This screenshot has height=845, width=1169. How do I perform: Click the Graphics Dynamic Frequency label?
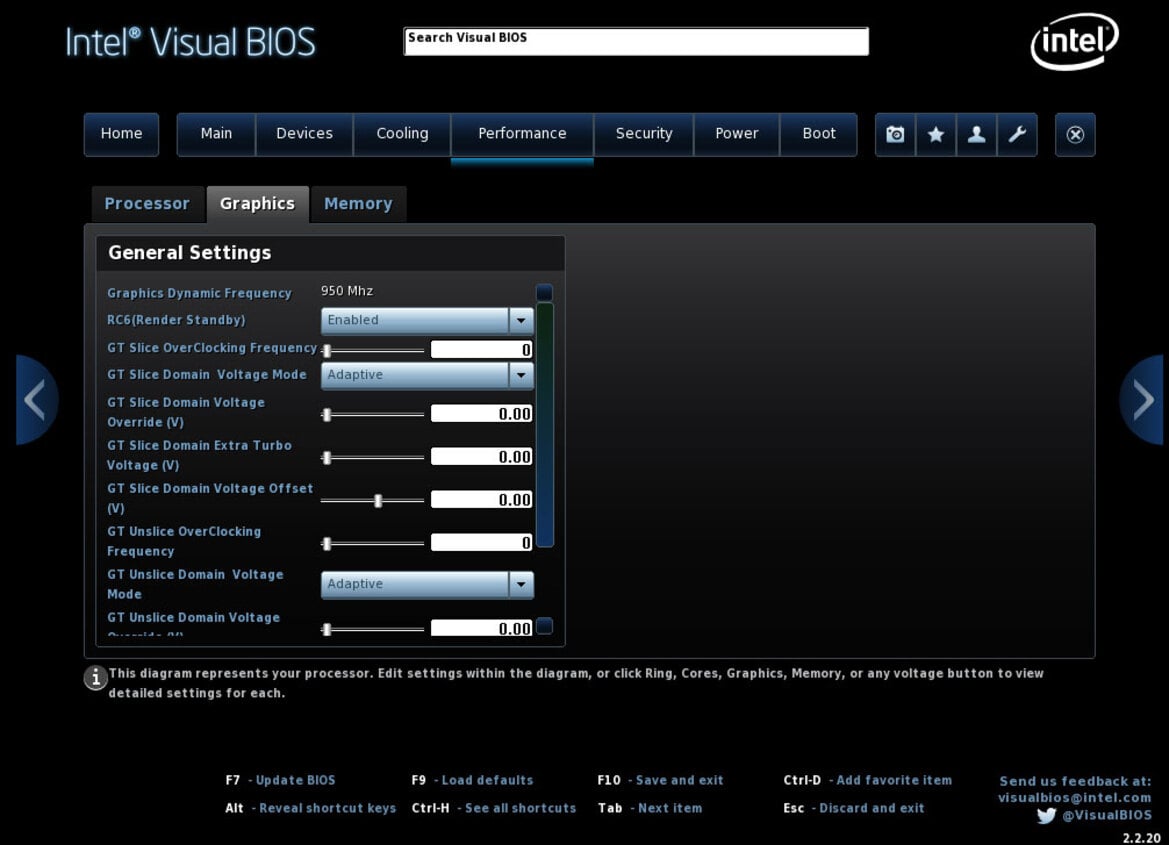point(199,293)
